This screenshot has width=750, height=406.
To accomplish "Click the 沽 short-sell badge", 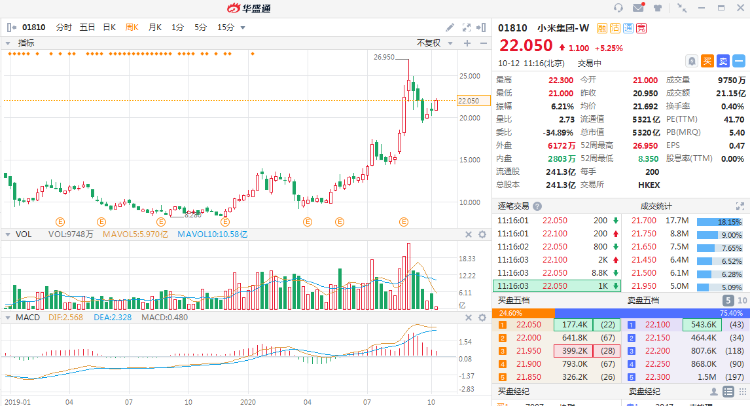I will (615, 28).
